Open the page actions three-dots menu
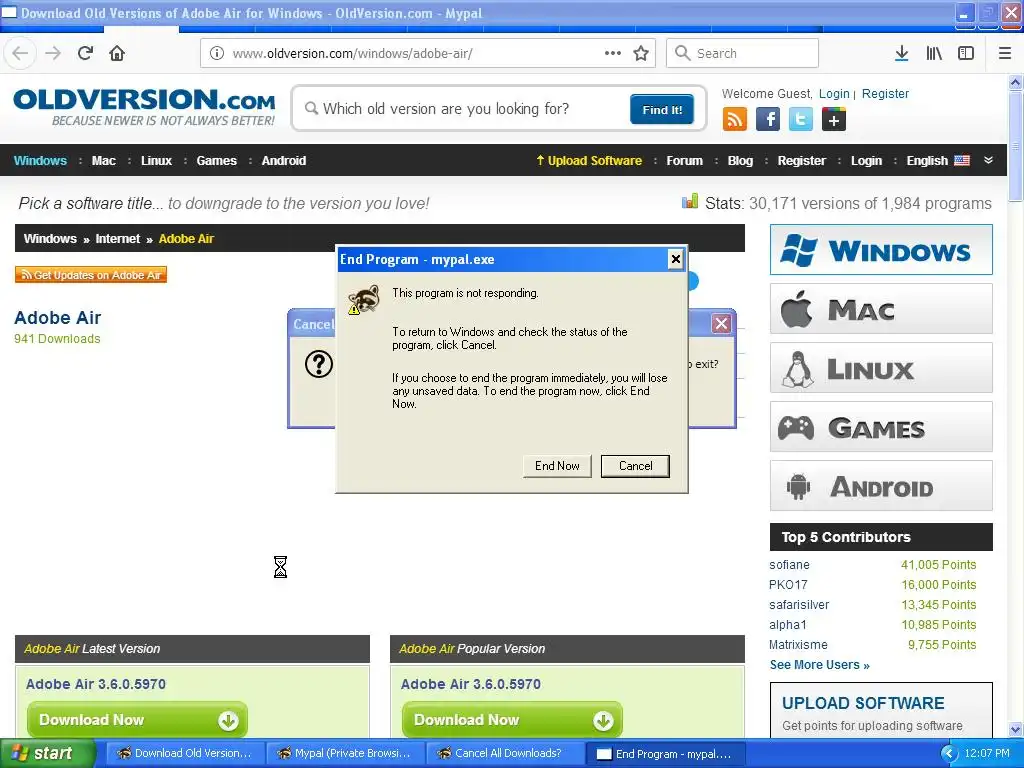The image size is (1024, 768). pos(613,53)
